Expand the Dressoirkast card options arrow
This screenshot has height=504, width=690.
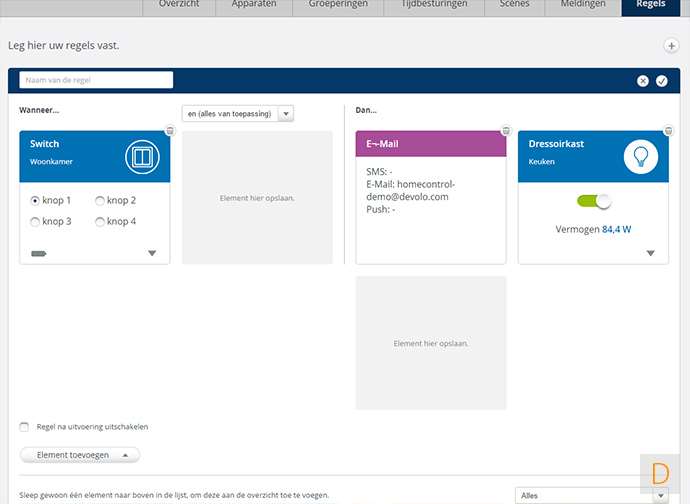pyautogui.click(x=650, y=253)
